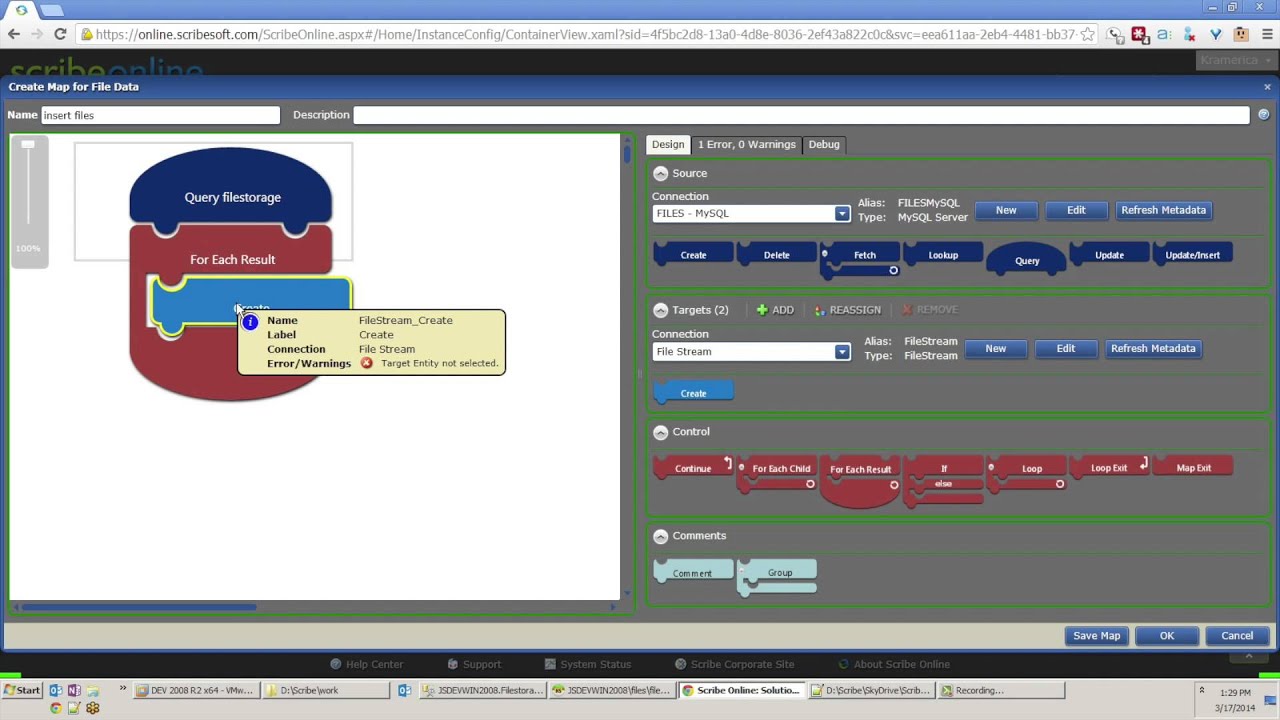Click the canvas horizontal scrollbar
Screen dimensions: 1280x720
pos(138,606)
